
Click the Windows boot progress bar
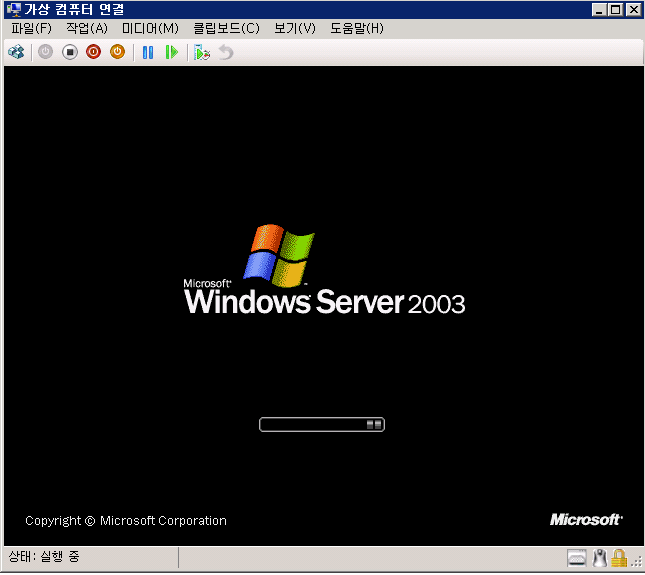322,424
